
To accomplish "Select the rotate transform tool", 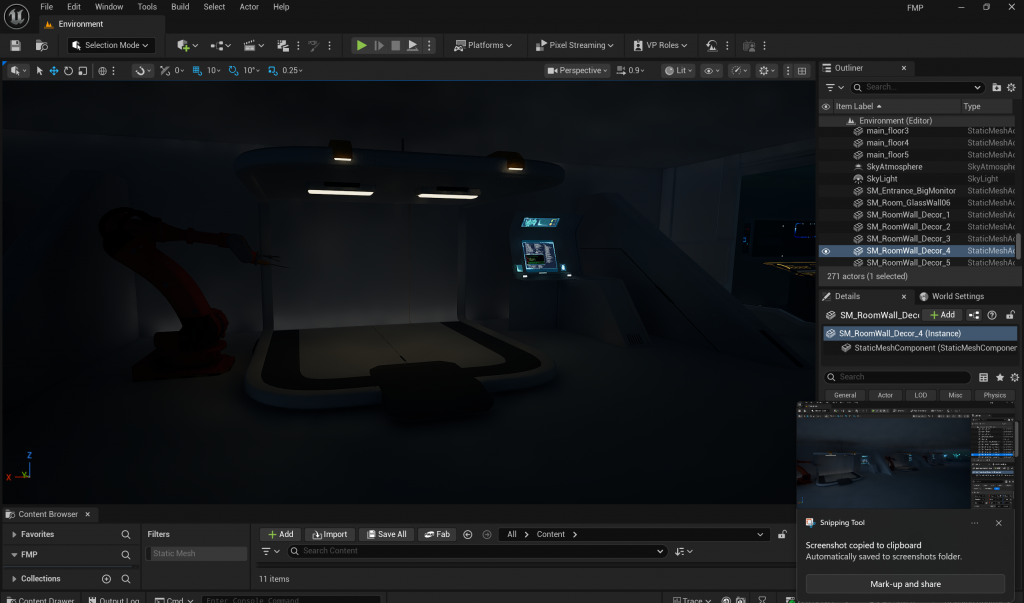I will pos(68,71).
